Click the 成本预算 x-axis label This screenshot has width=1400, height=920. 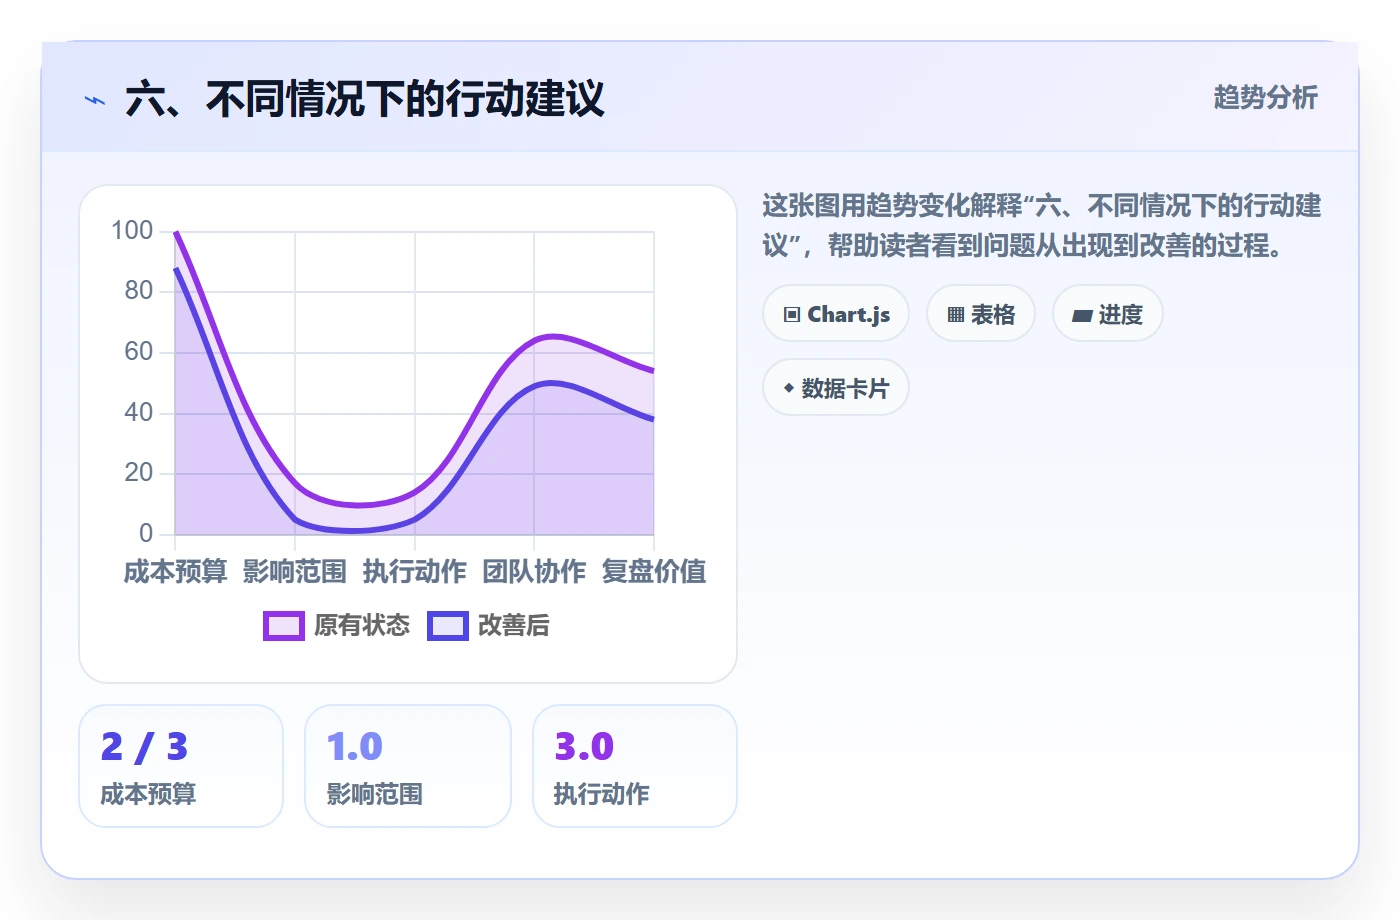(175, 572)
